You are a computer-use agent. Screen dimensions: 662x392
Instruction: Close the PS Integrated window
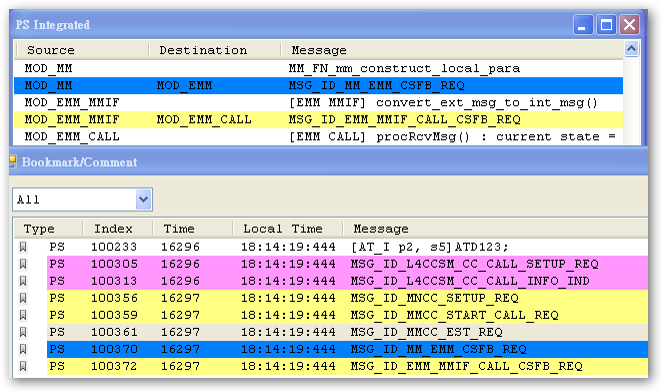(629, 24)
